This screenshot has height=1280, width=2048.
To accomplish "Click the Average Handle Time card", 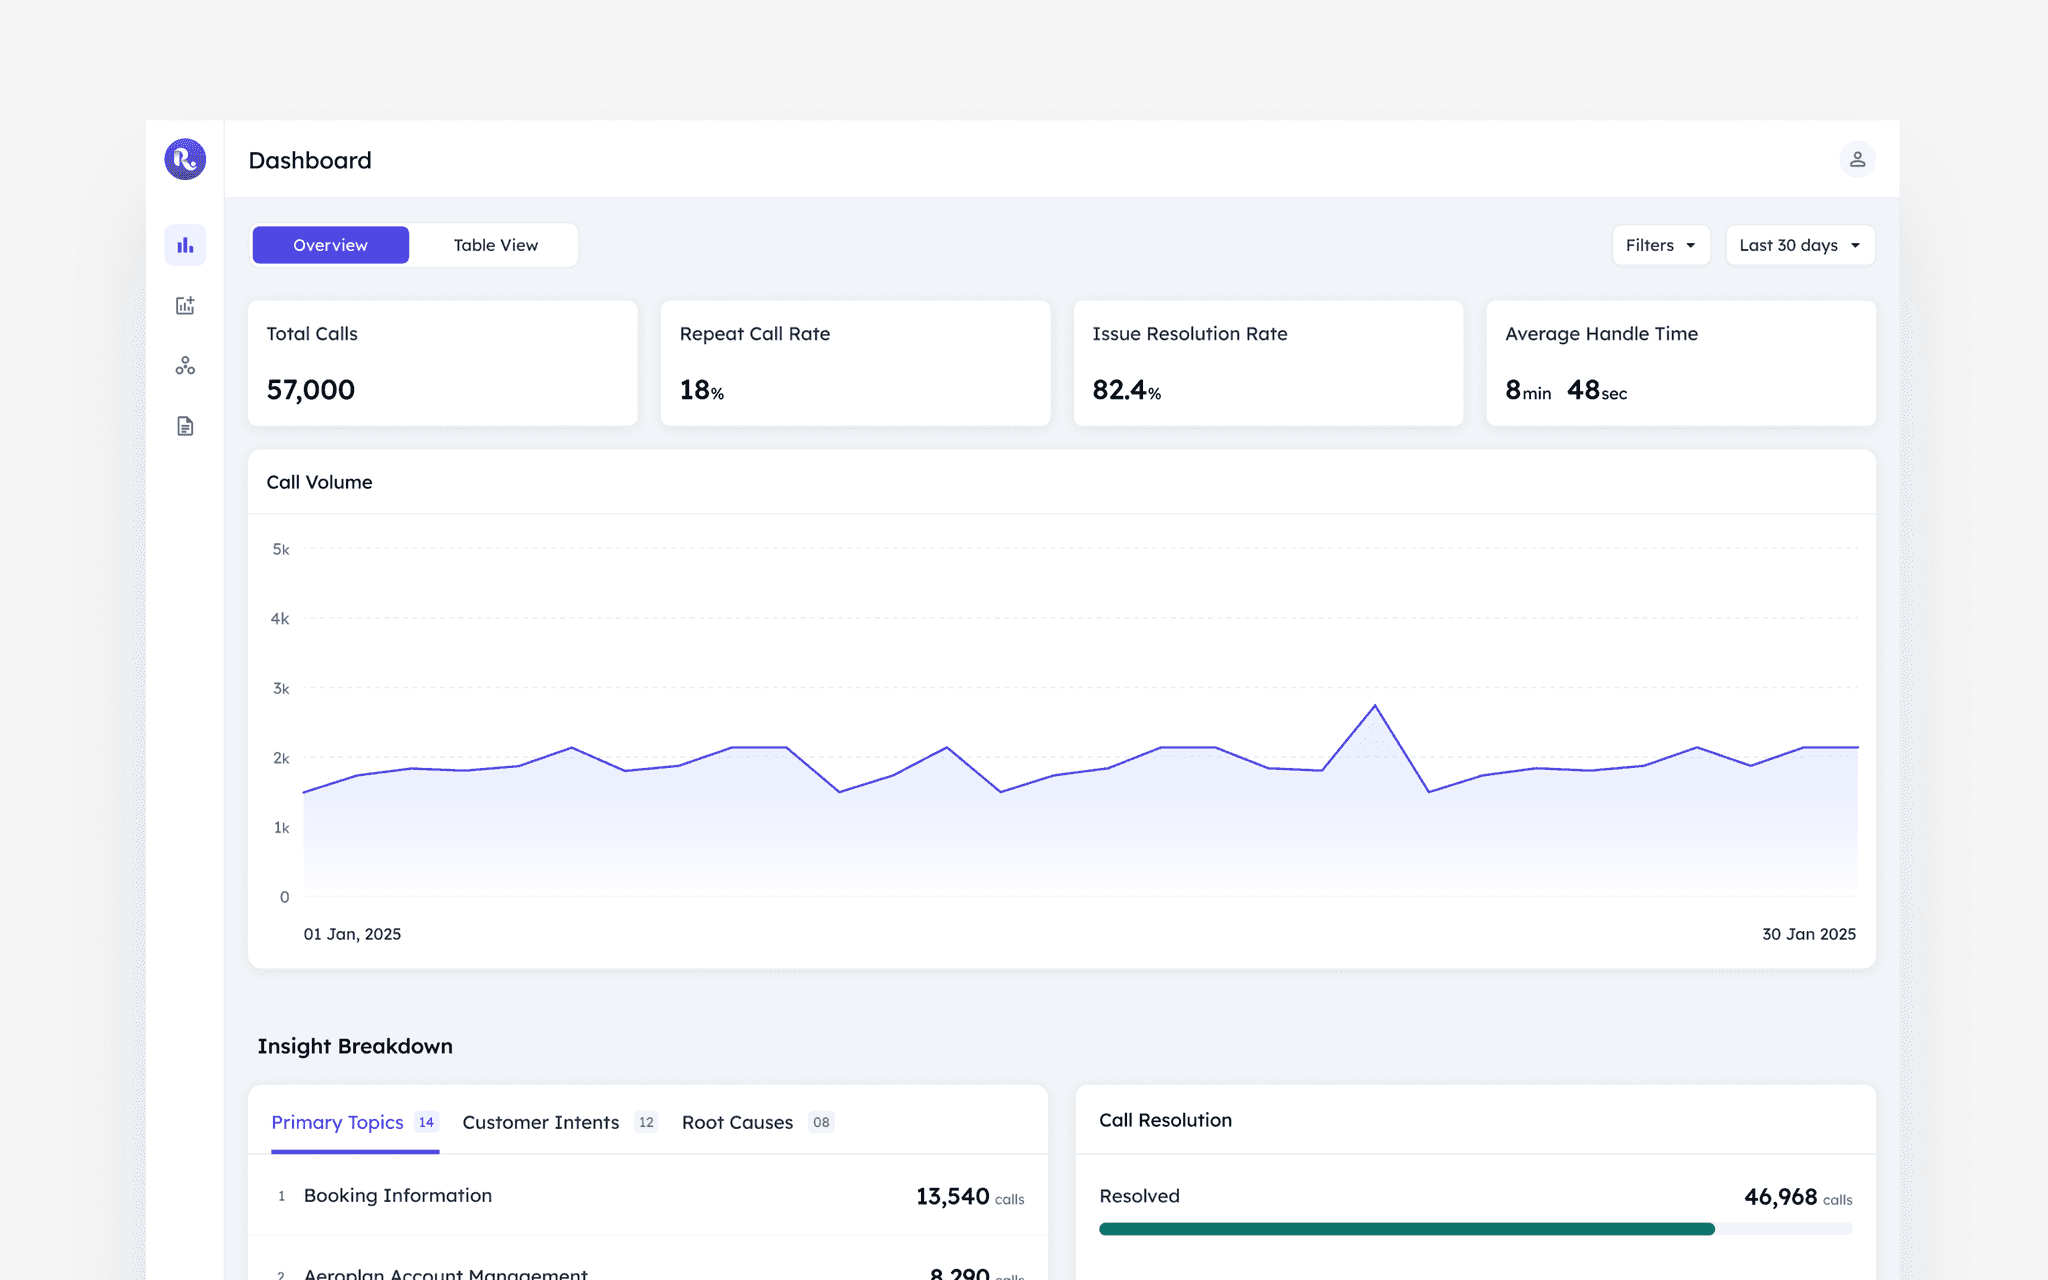I will 1680,363.
